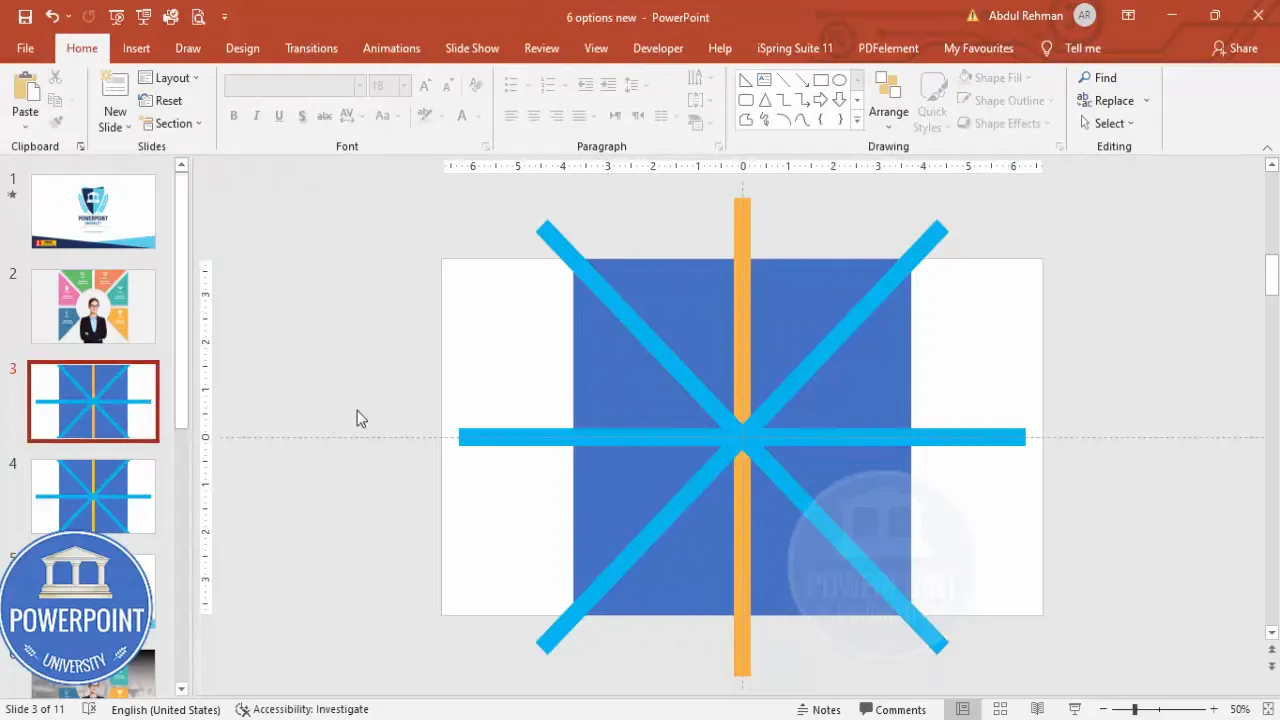Open the Section dropdown

171,124
